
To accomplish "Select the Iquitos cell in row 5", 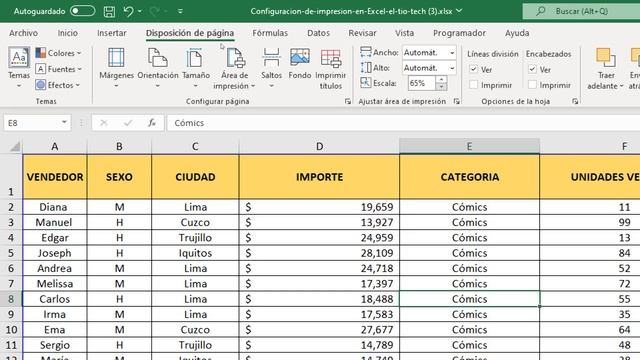I will [195, 253].
